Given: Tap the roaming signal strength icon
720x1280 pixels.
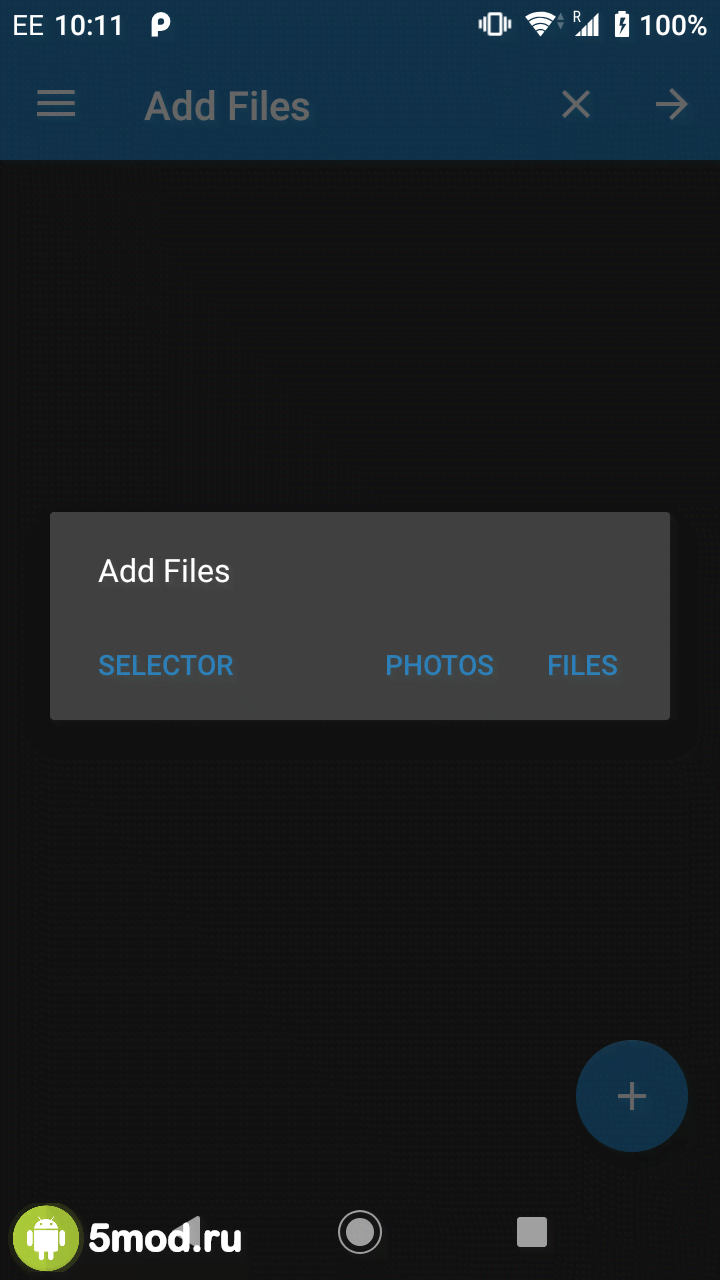Looking at the screenshot, I should [586, 24].
